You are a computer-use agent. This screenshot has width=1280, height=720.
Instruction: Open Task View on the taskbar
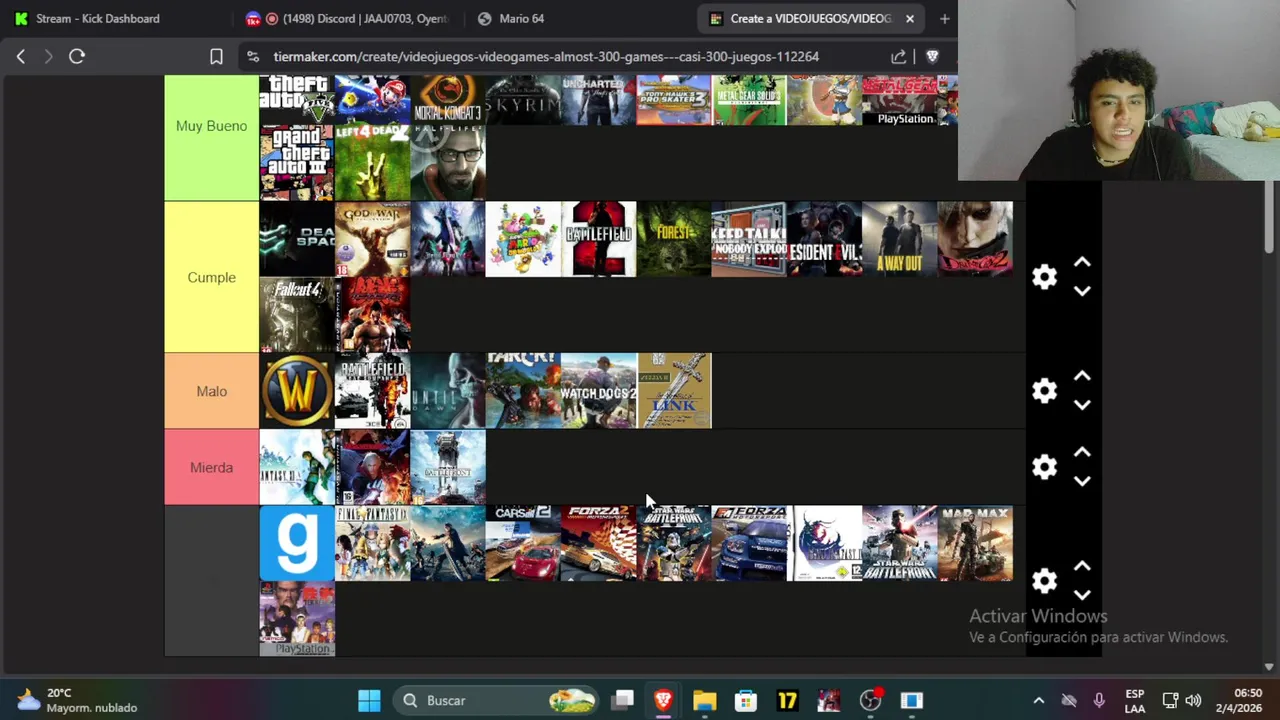[x=623, y=700]
